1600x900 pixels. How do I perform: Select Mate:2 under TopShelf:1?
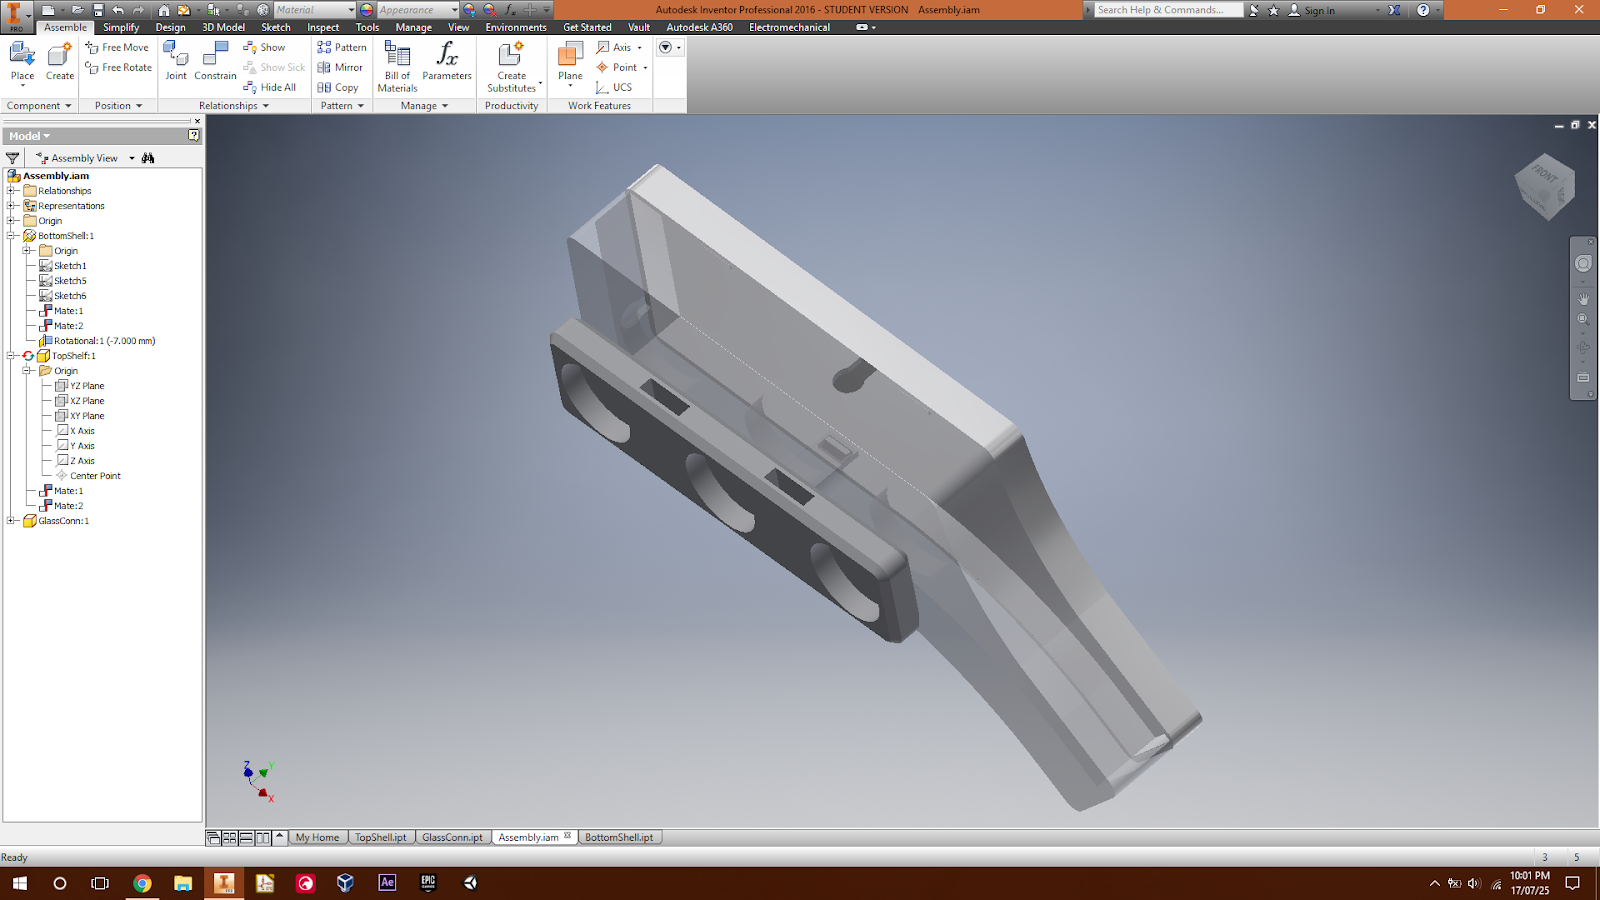68,505
